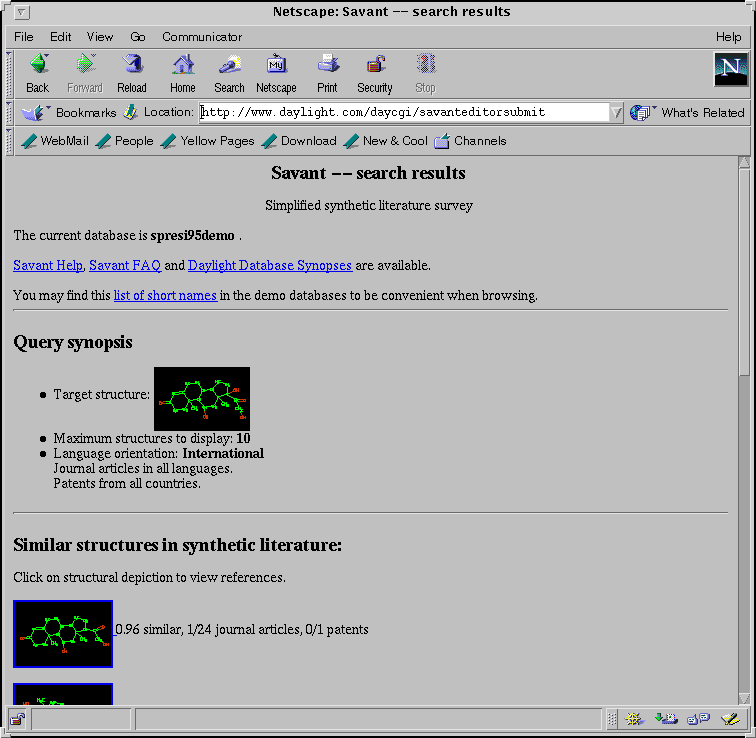Open the 0.96 similar structure thumbnail
Viewport: 756px width, 738px height.
(x=63, y=634)
